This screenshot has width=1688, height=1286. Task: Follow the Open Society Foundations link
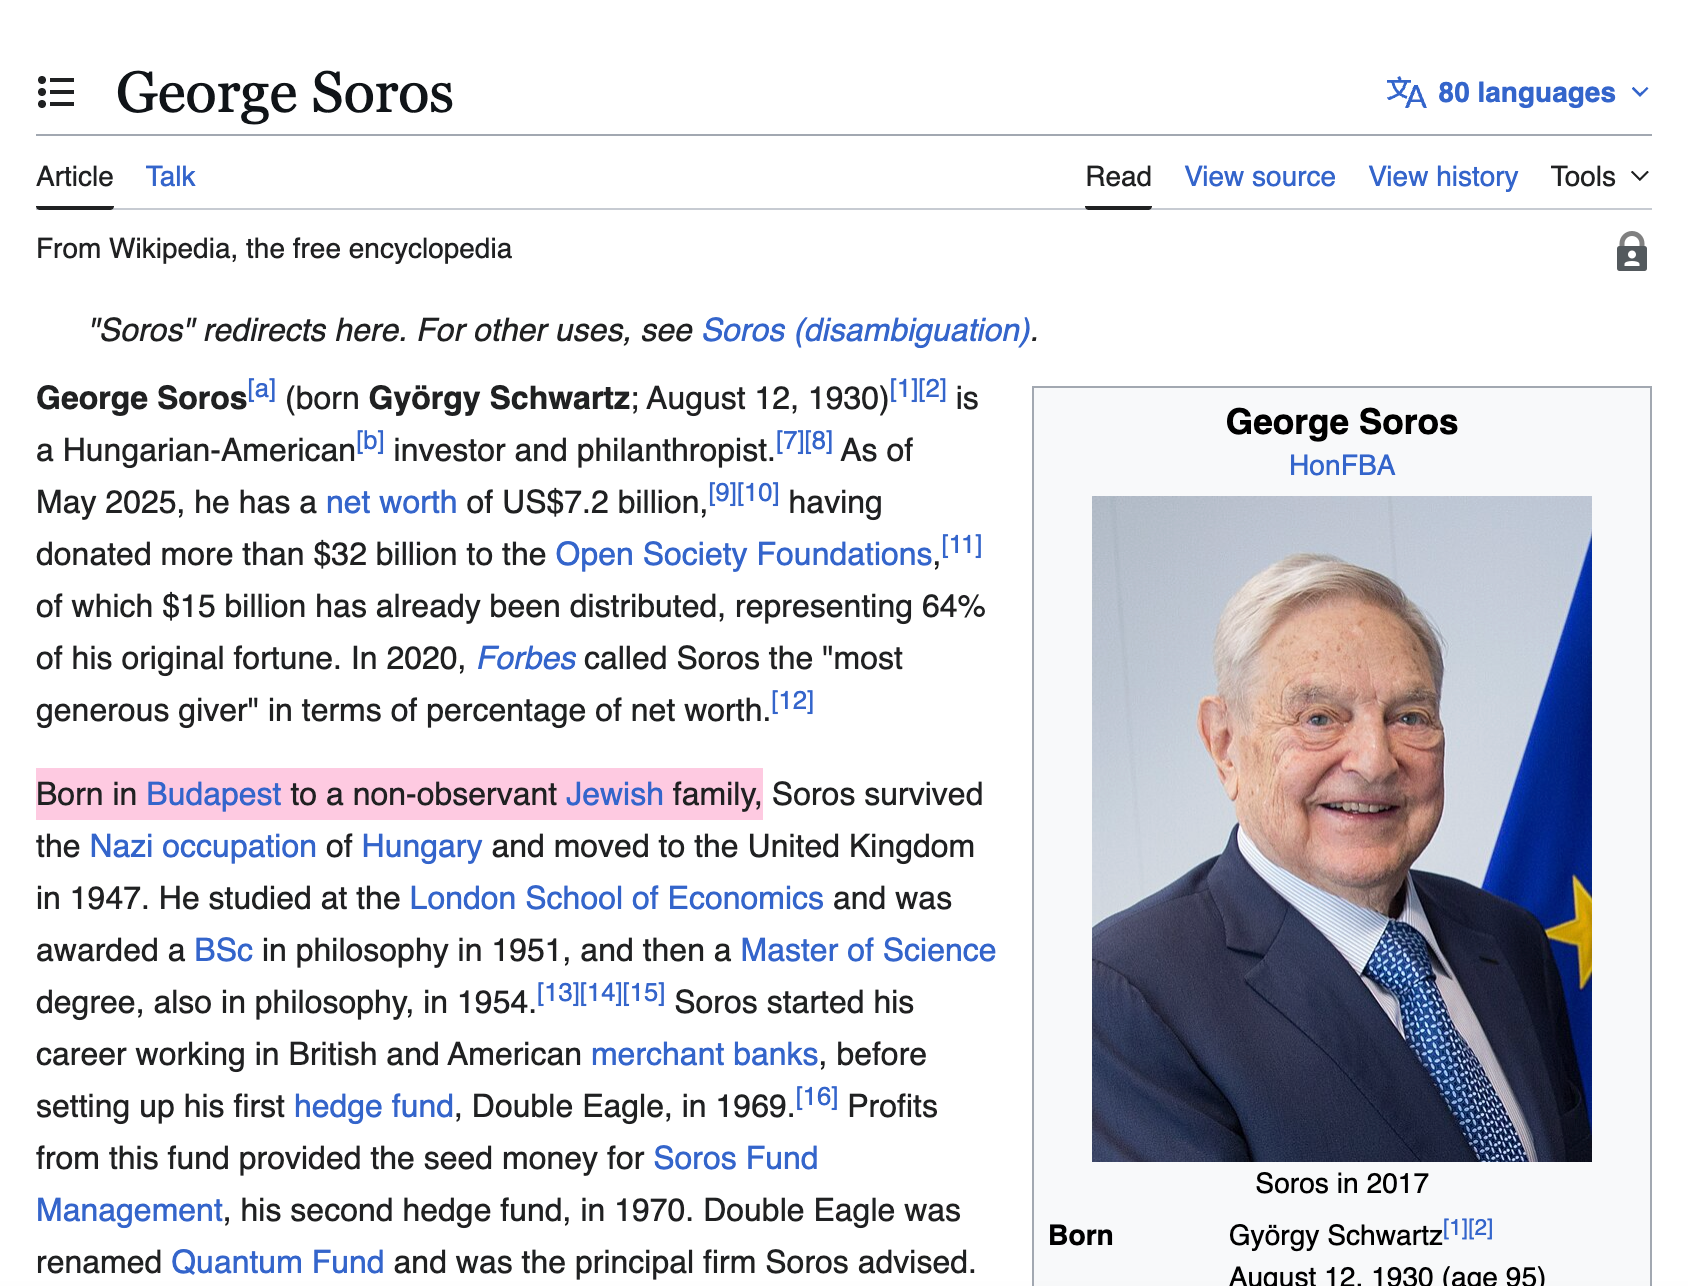click(744, 554)
